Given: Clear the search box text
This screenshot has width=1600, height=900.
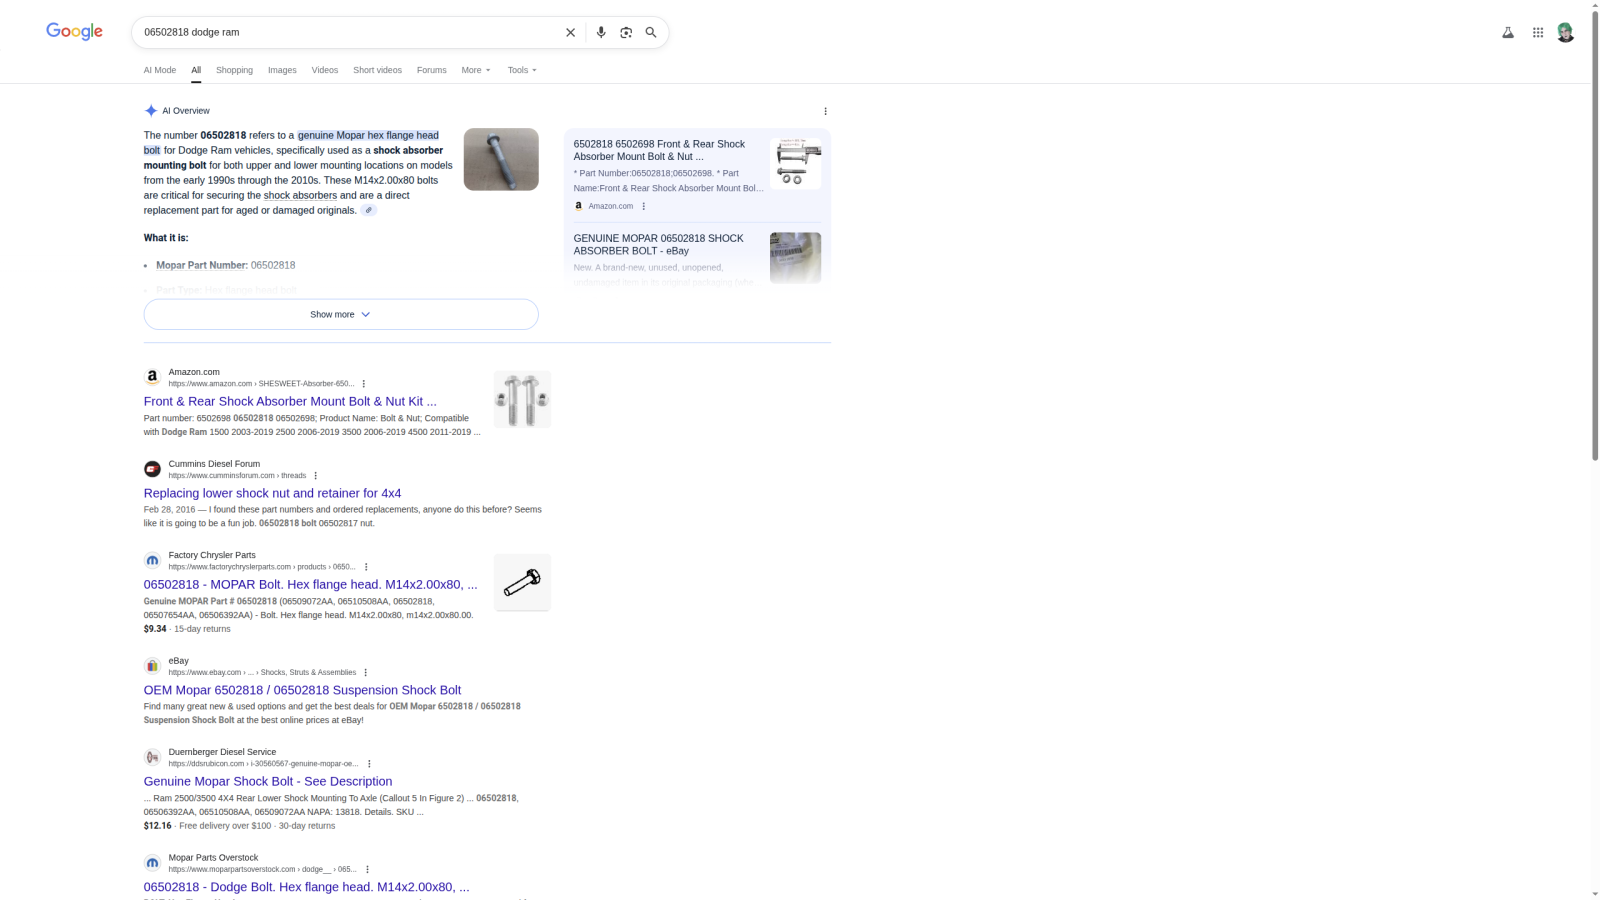Looking at the screenshot, I should [x=570, y=32].
